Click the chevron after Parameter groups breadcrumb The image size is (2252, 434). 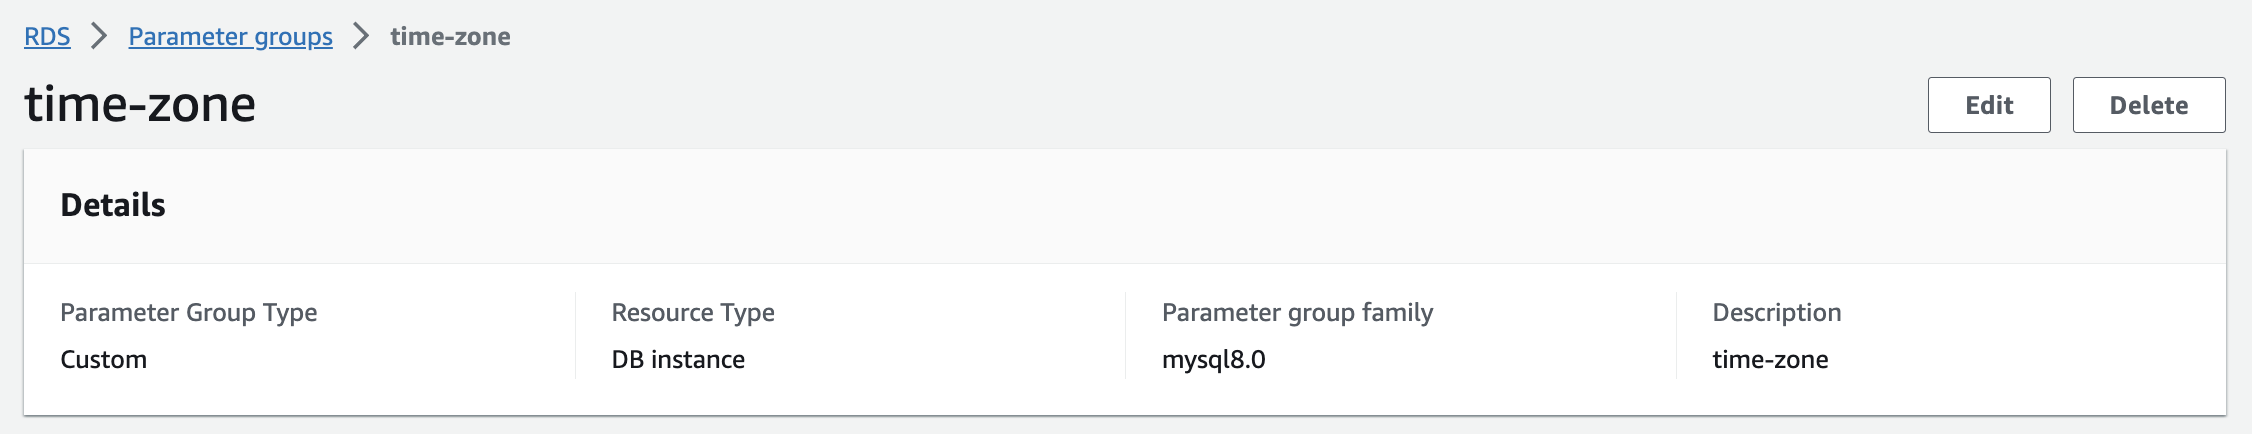tap(361, 37)
